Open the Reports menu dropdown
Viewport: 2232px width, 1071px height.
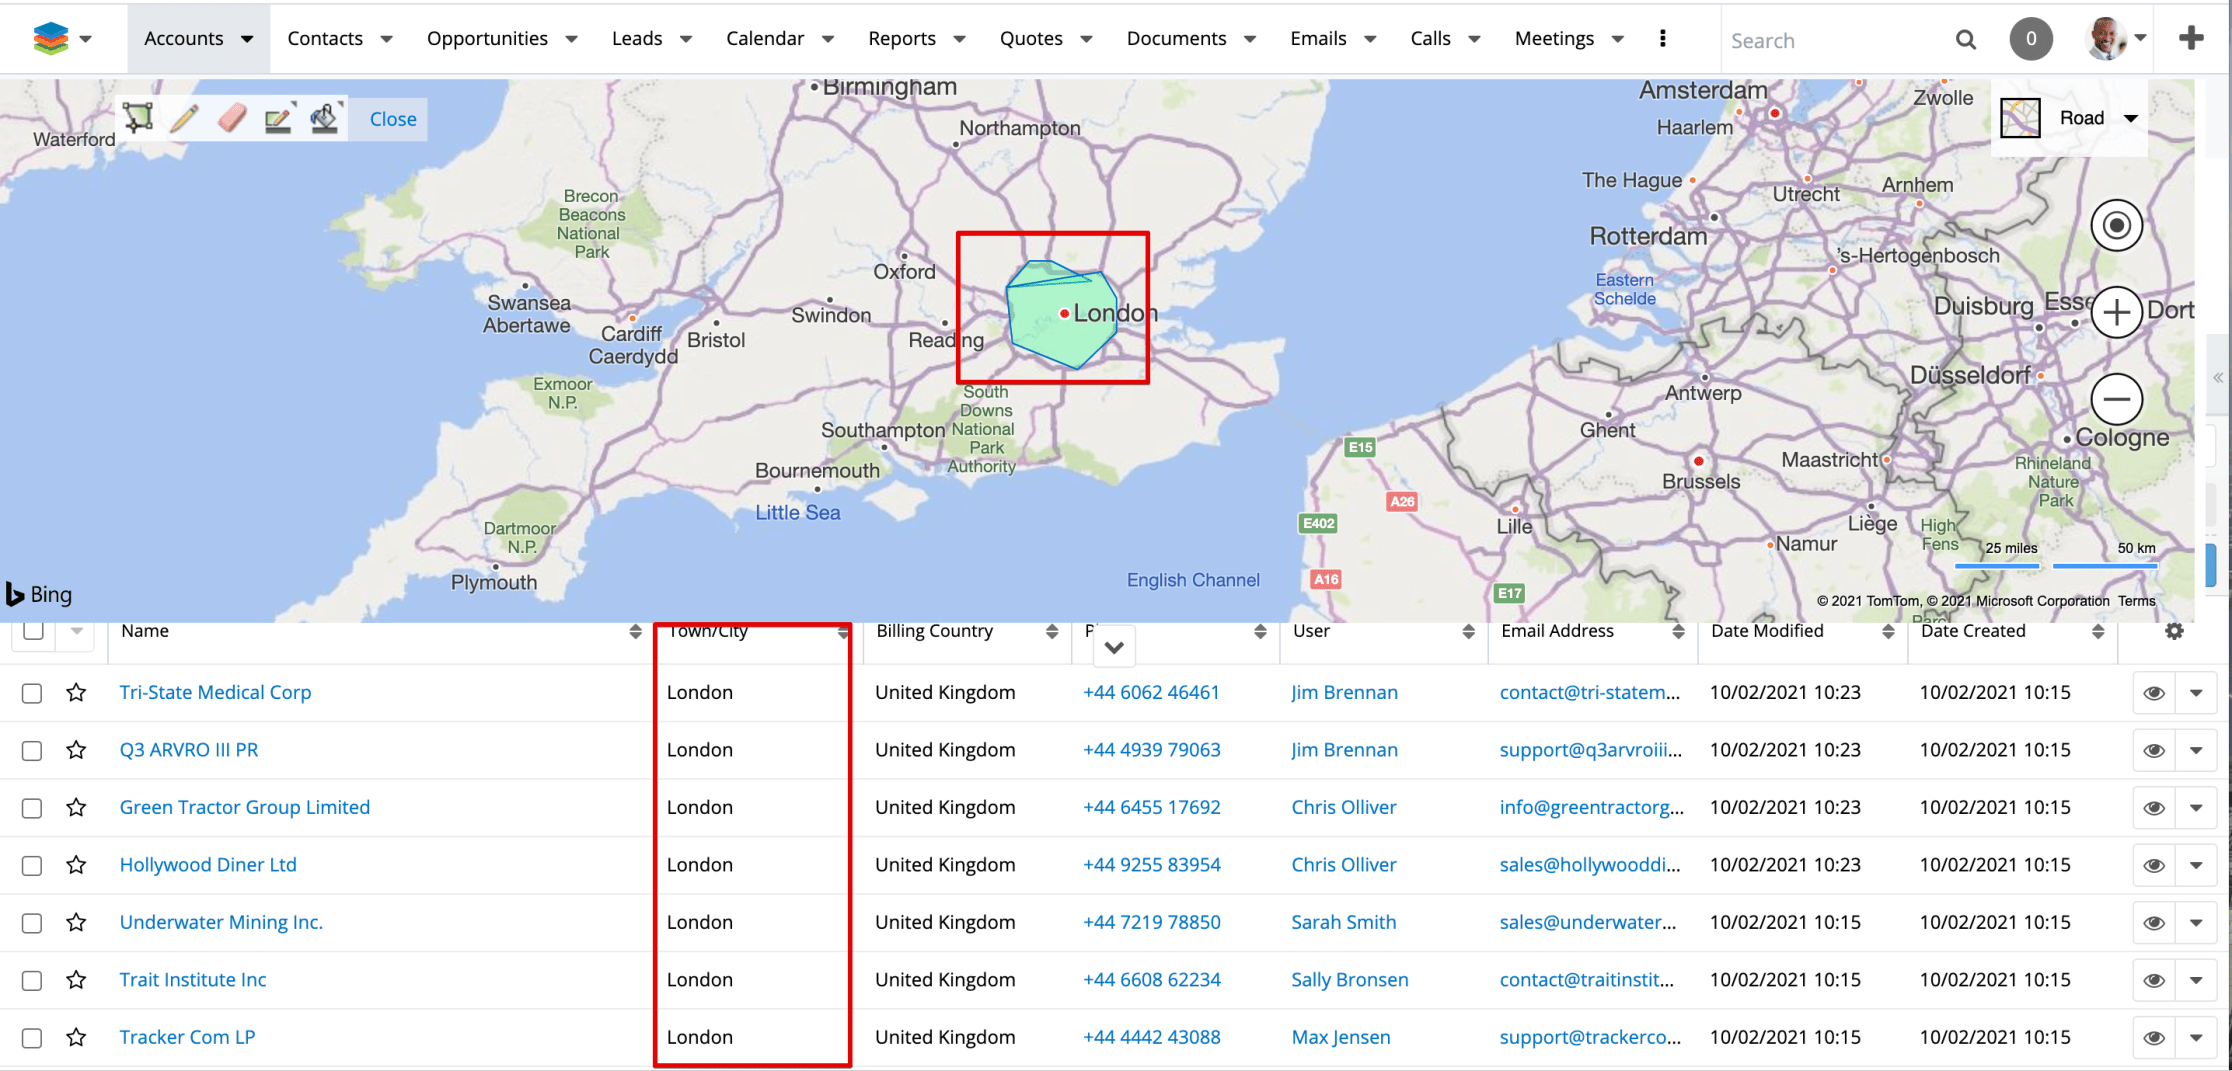click(903, 38)
